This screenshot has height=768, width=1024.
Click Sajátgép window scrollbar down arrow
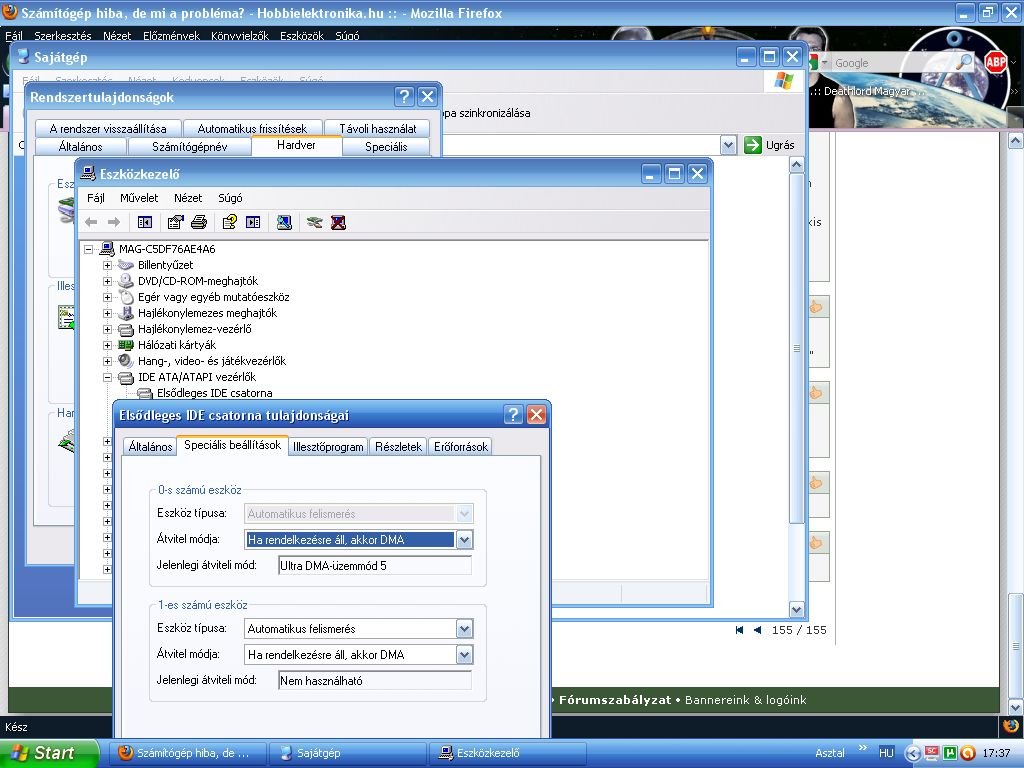point(797,609)
